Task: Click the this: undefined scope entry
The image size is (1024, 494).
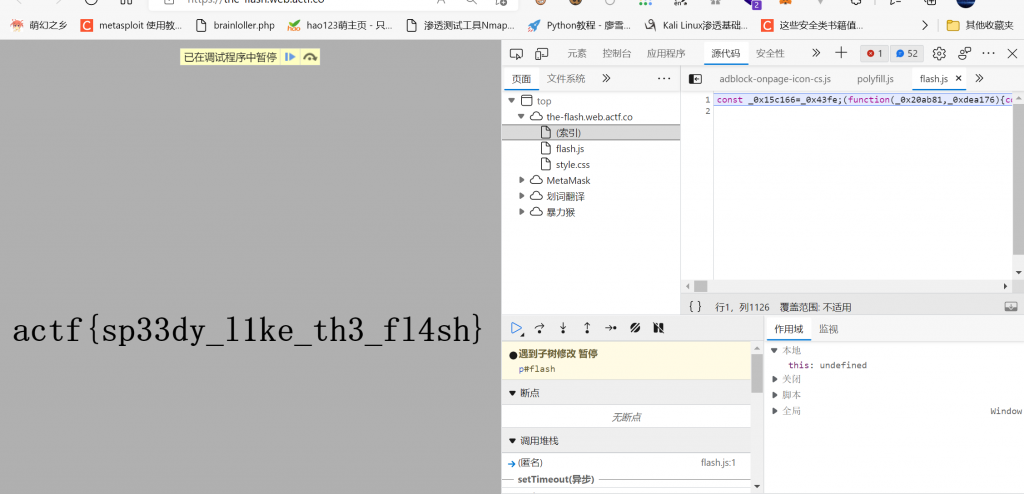Action: [x=827, y=365]
